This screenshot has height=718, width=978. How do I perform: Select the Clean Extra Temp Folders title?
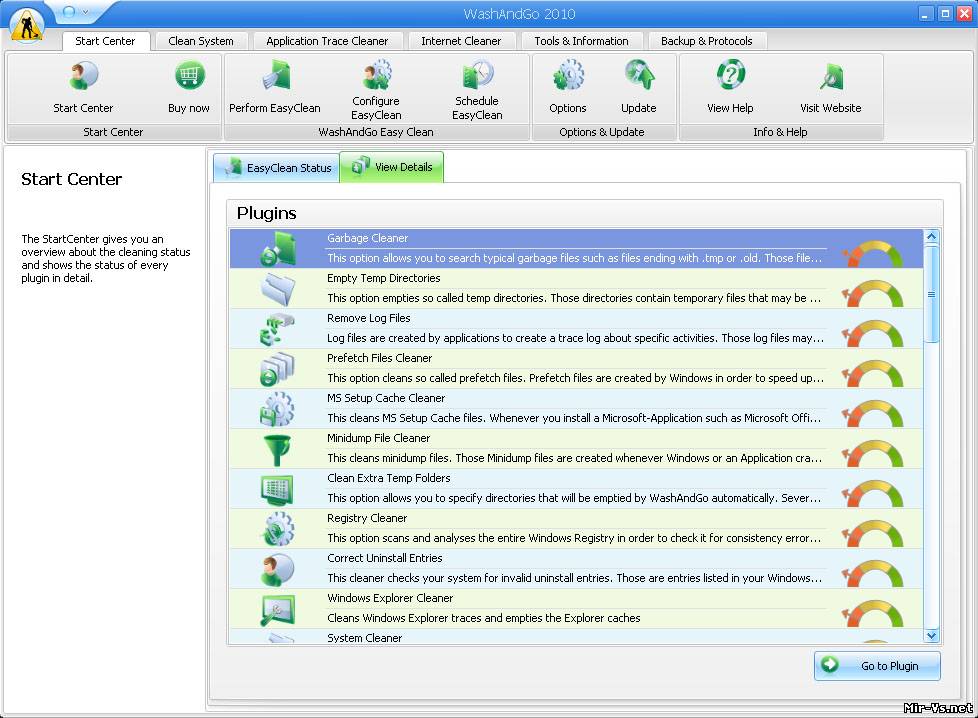click(389, 478)
